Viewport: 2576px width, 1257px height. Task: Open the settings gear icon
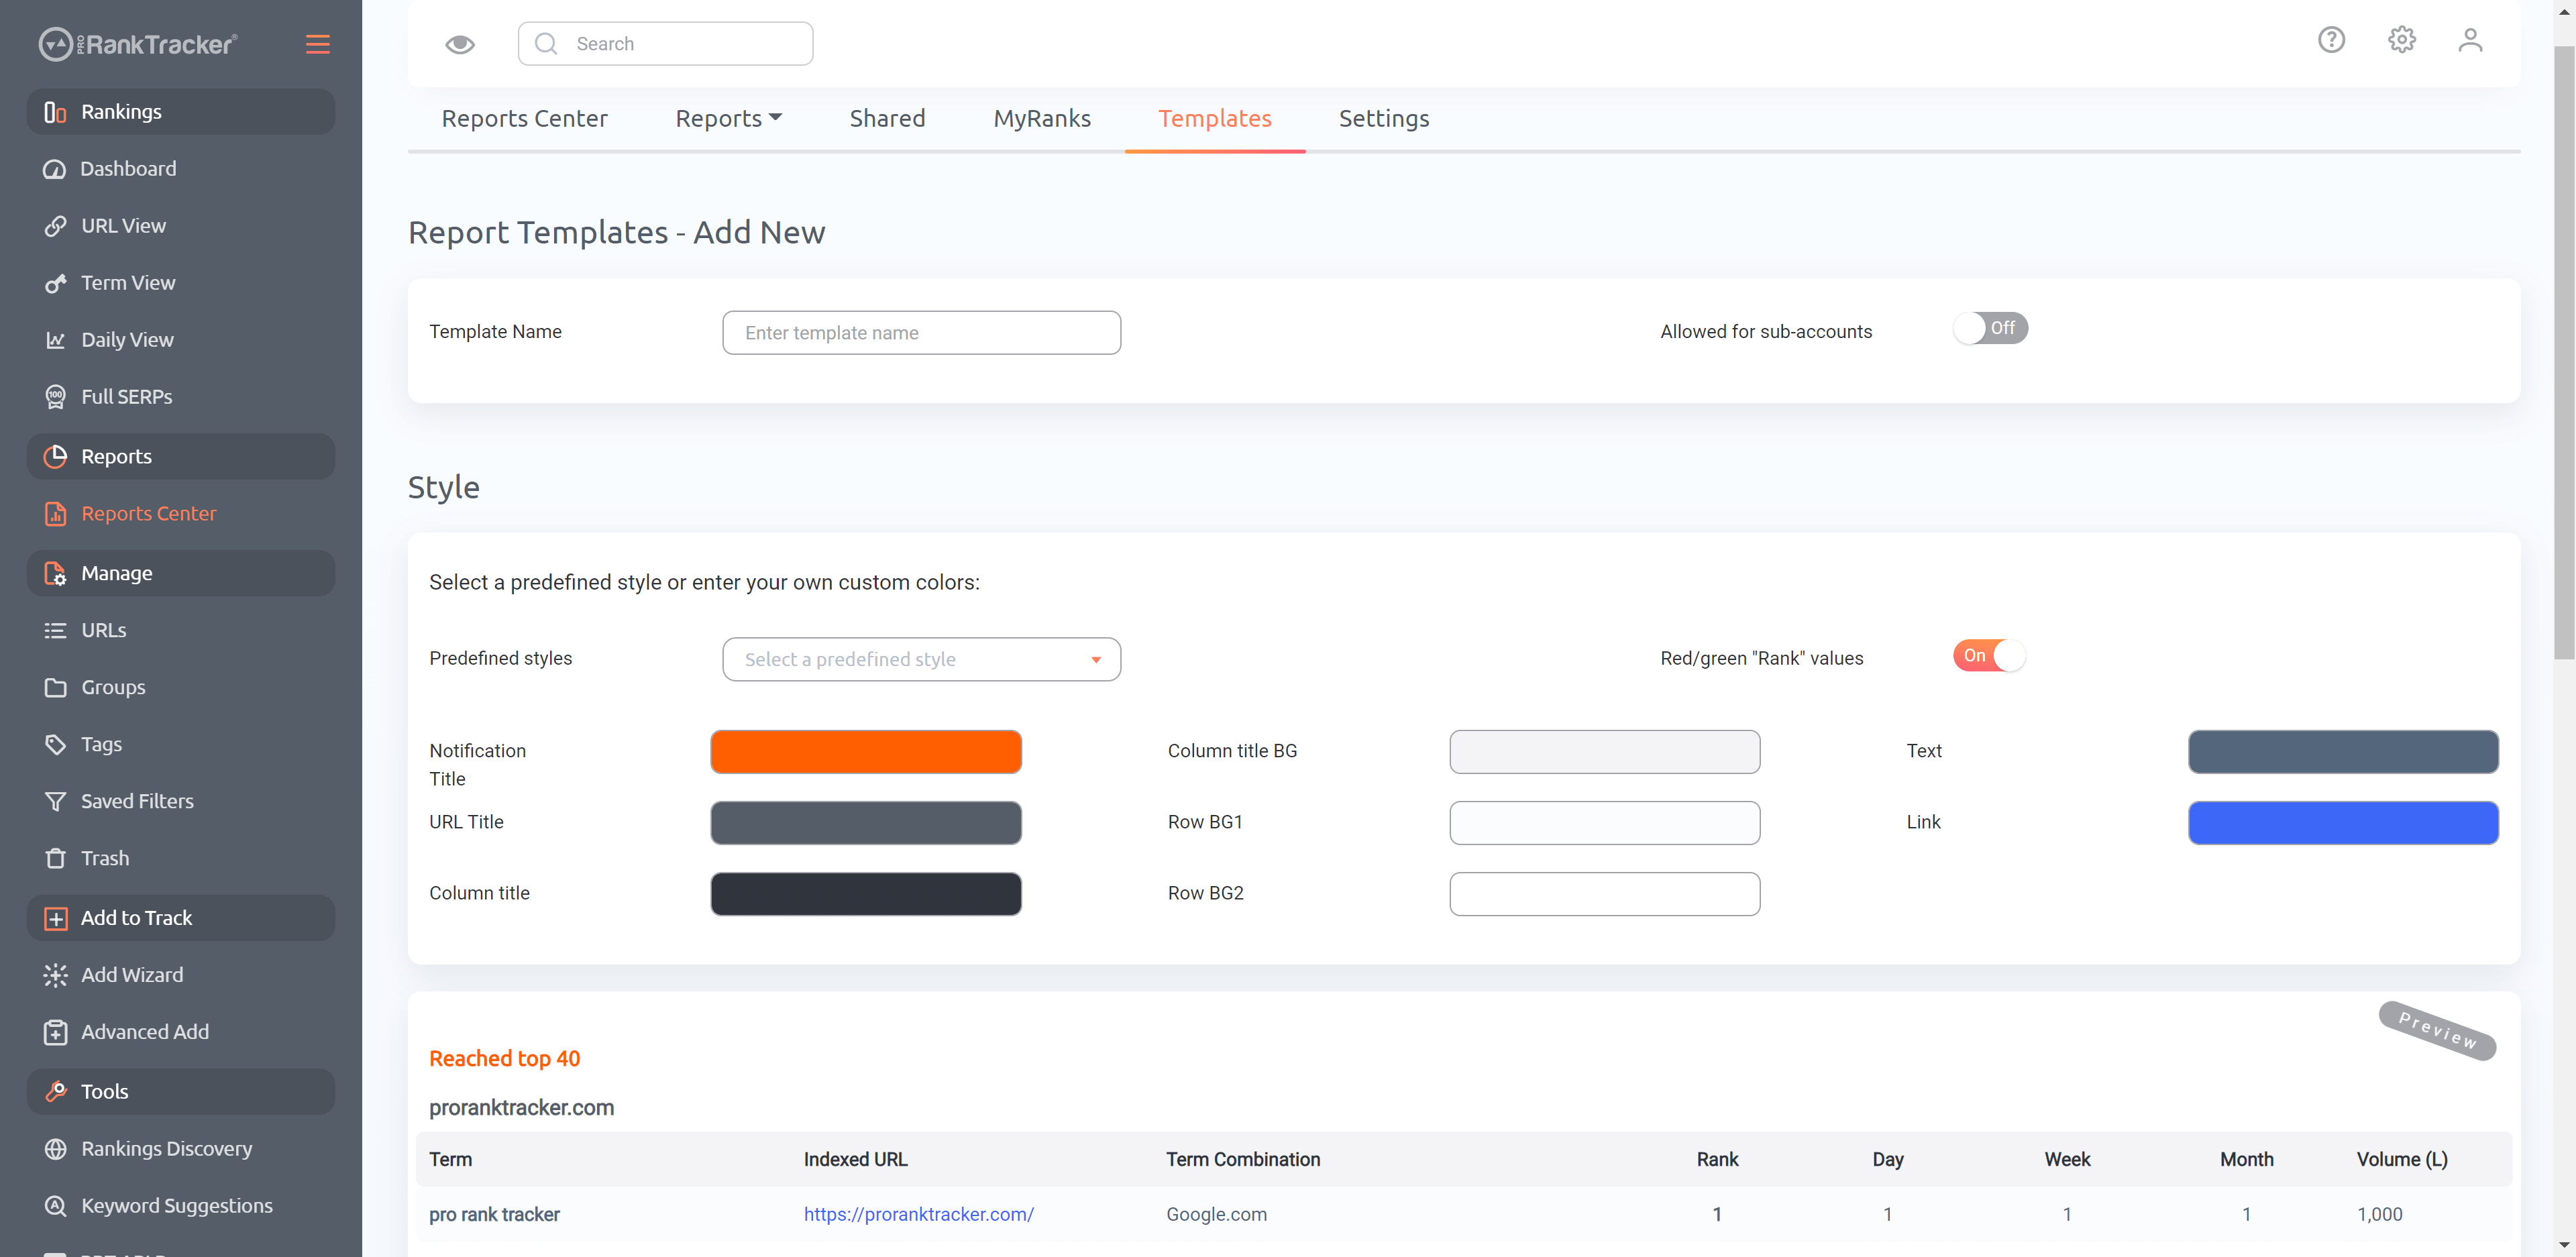click(x=2401, y=40)
